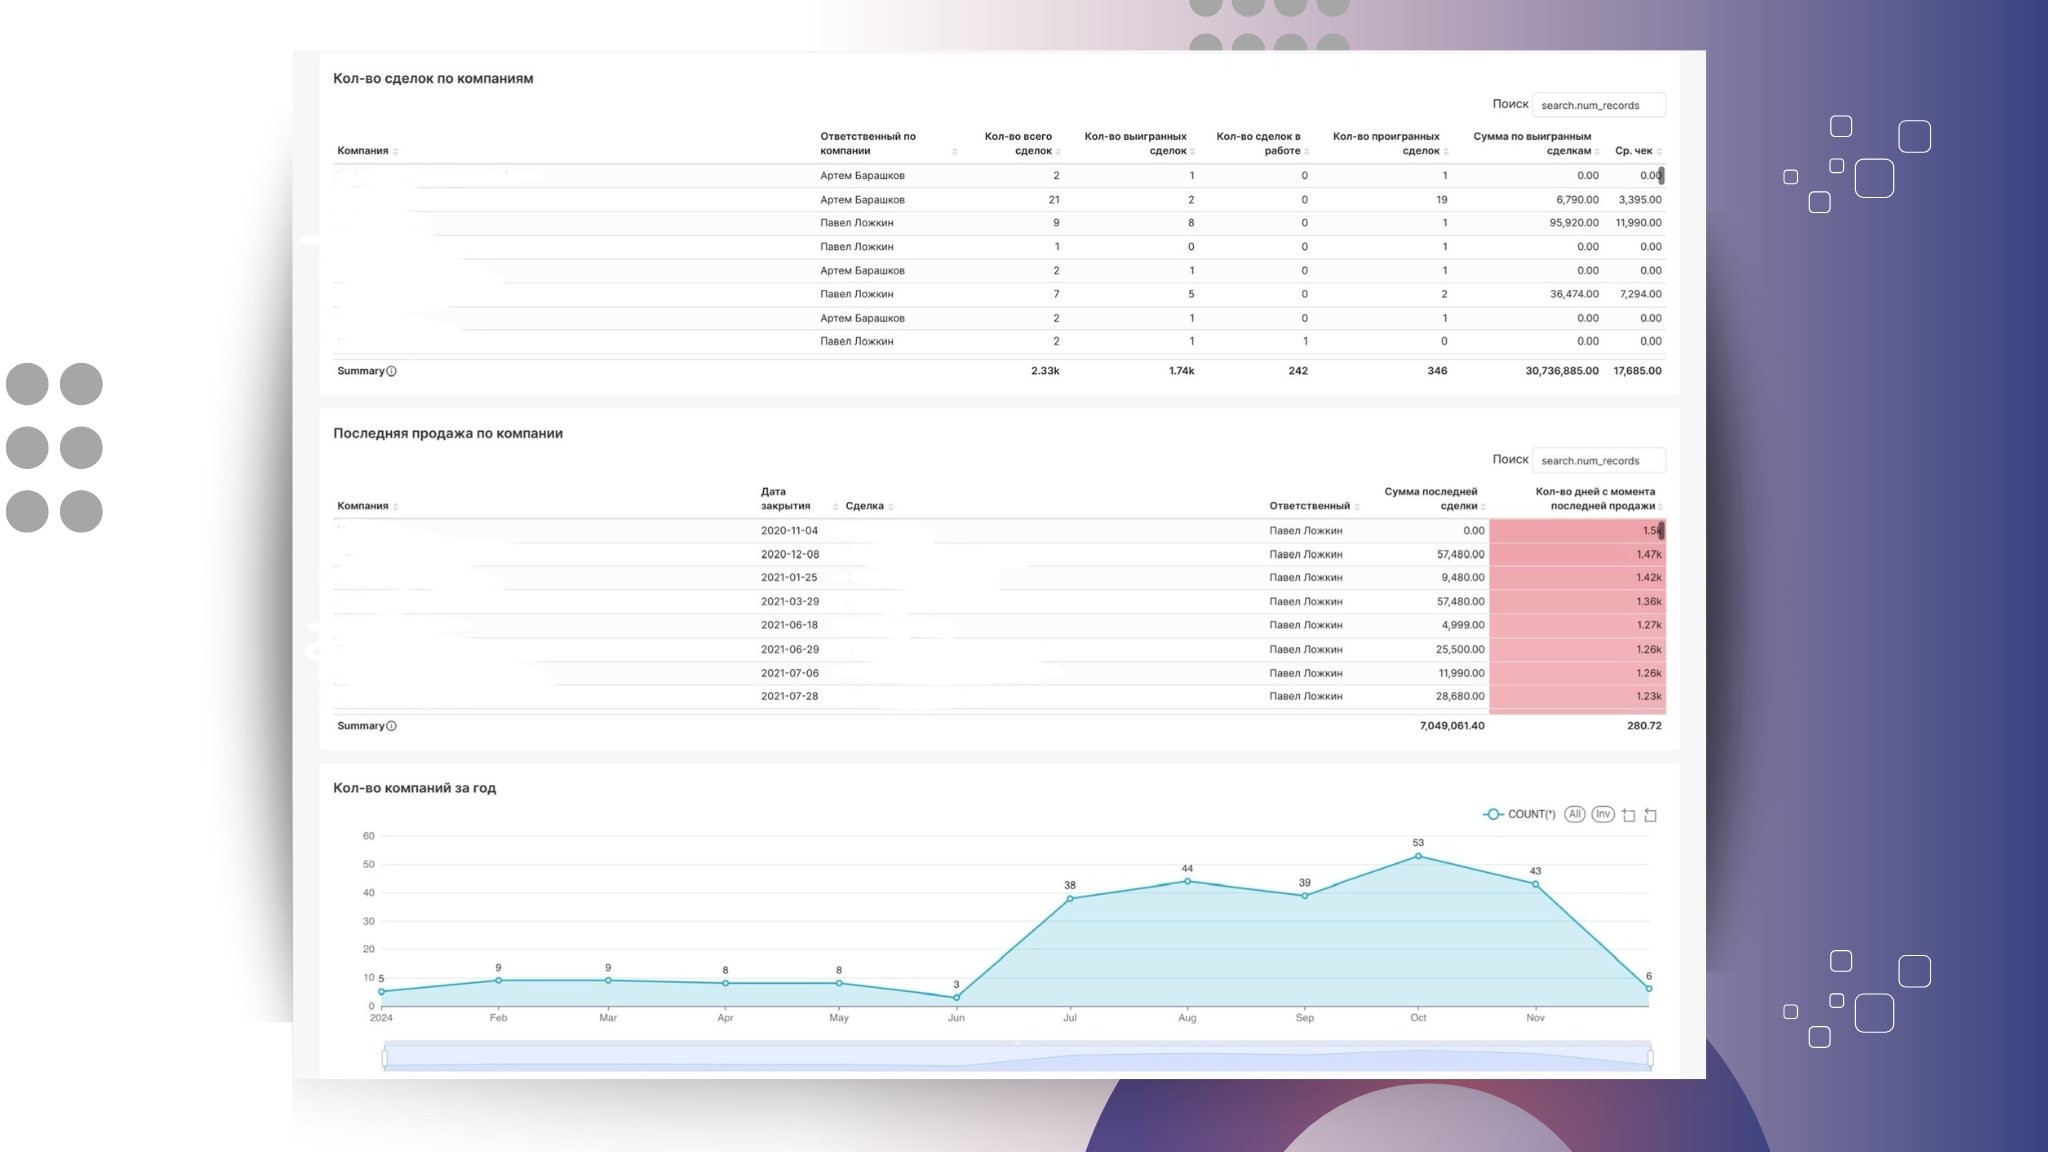
Task: Click Summary info icon in last sale table
Action: coord(391,726)
